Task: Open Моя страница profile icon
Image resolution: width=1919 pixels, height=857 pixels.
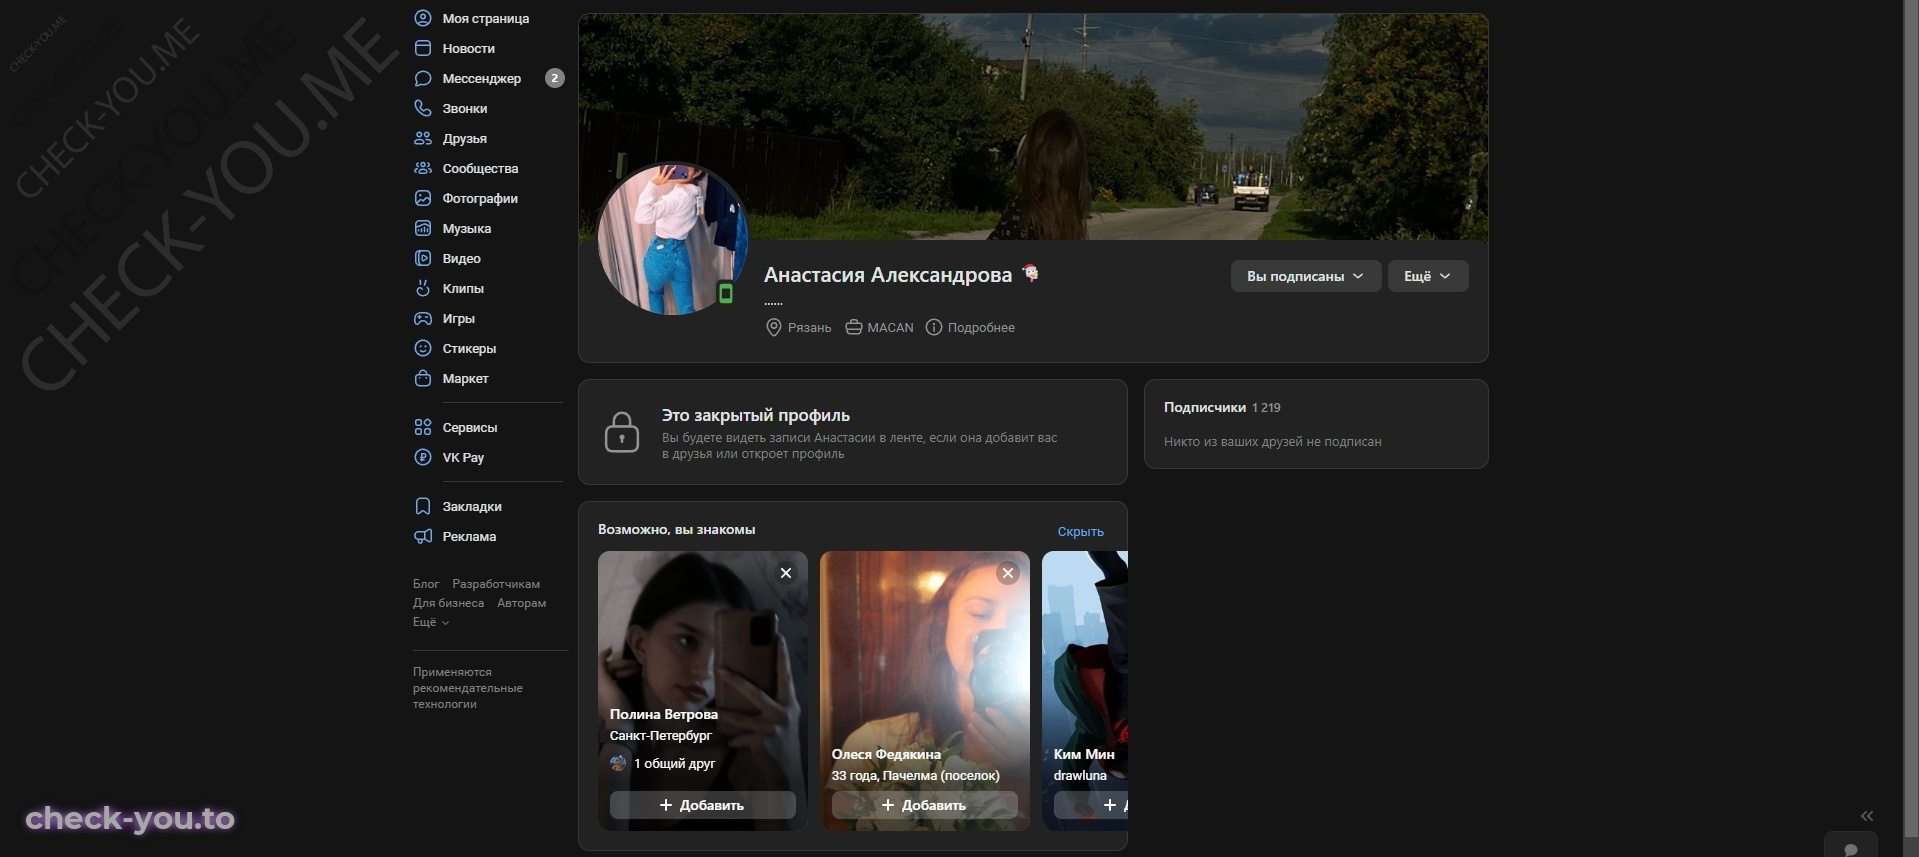Action: click(423, 18)
